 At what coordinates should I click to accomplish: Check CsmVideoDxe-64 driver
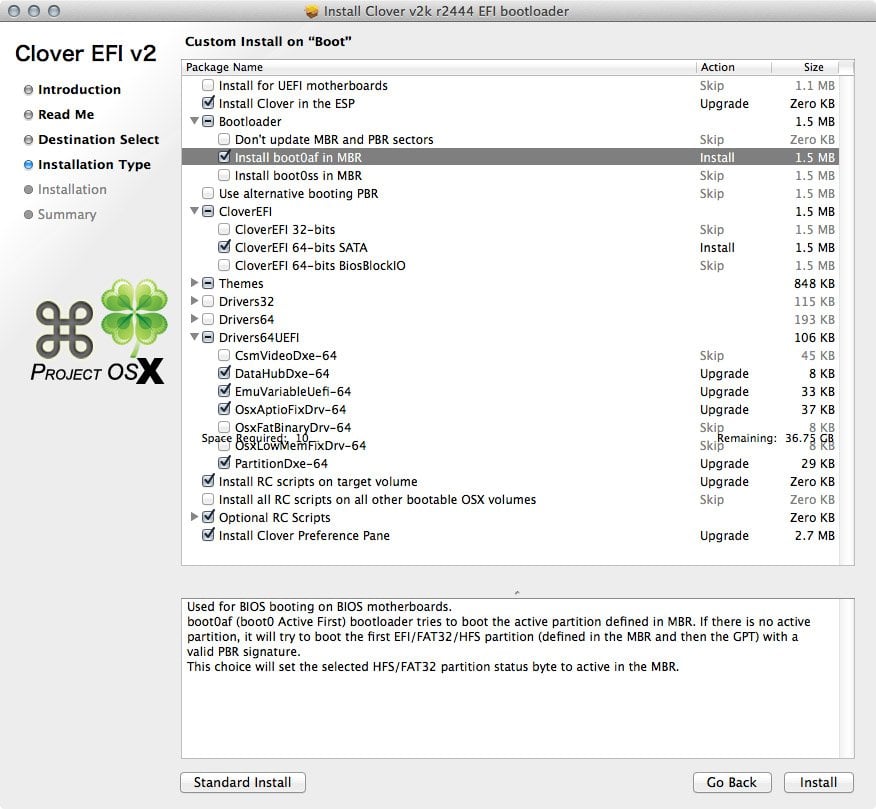point(224,355)
